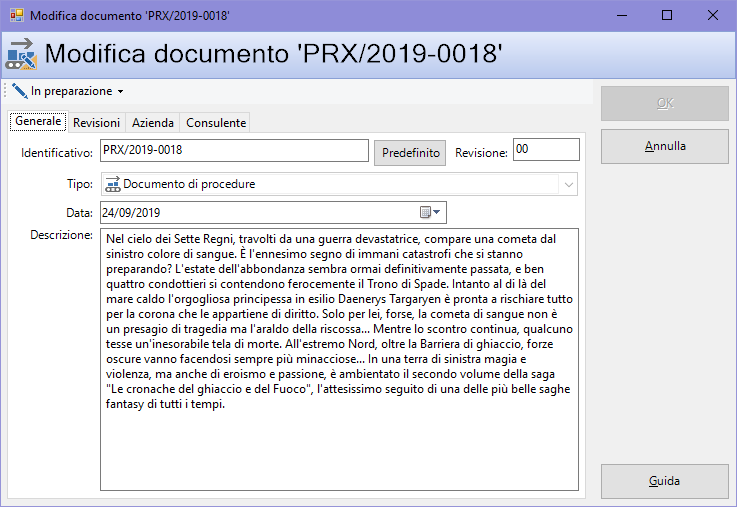
Task: Click the document procedure header icon
Action: coord(21,54)
